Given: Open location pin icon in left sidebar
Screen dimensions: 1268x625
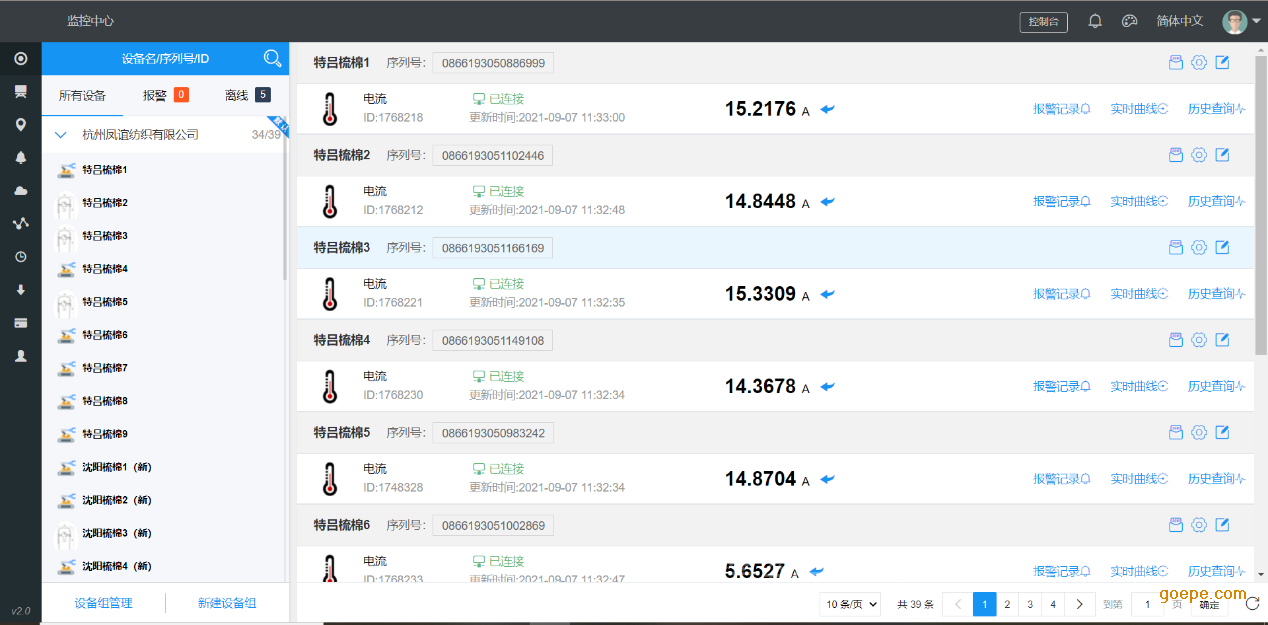Looking at the screenshot, I should [20, 125].
